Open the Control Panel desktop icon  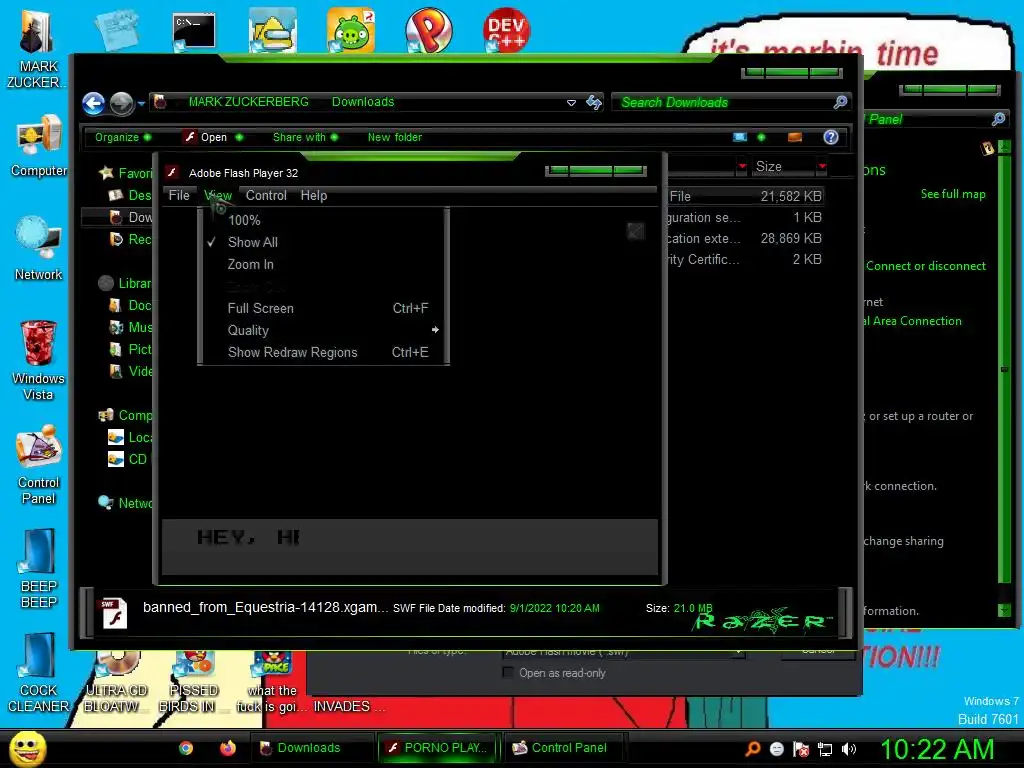click(39, 464)
